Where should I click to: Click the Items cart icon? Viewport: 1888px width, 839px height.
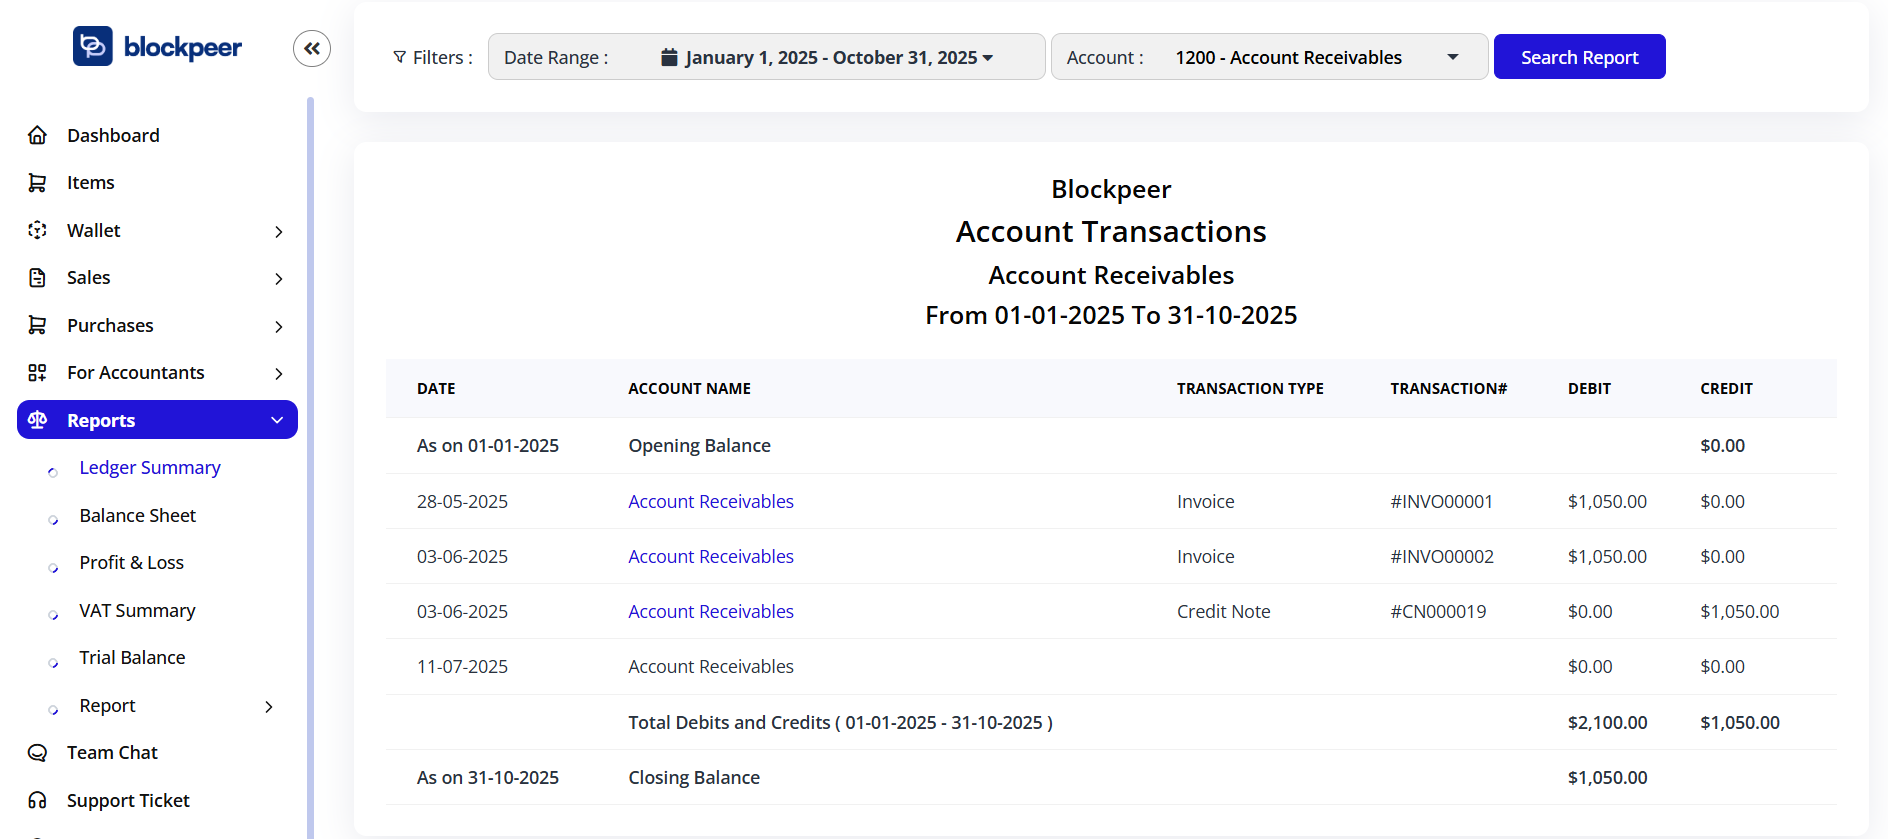(38, 183)
